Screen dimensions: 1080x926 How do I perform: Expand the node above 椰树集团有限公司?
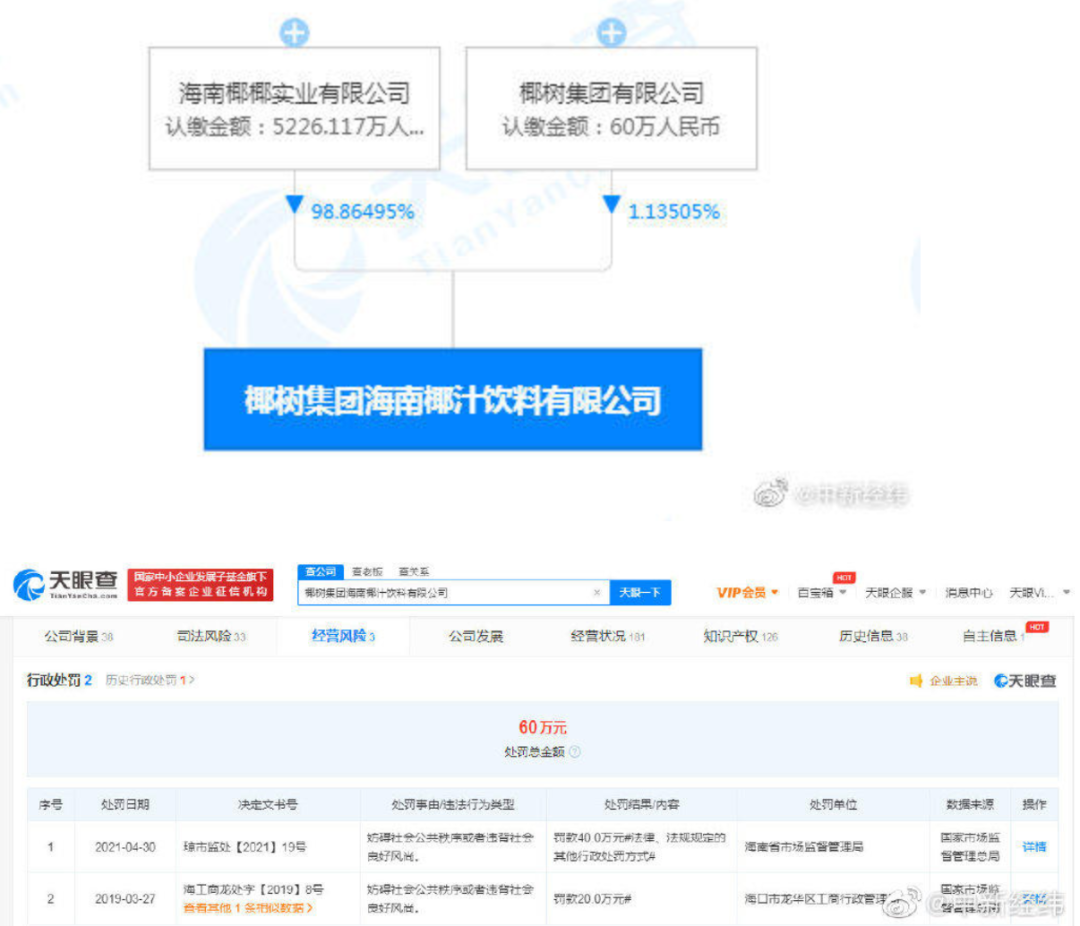tap(611, 32)
